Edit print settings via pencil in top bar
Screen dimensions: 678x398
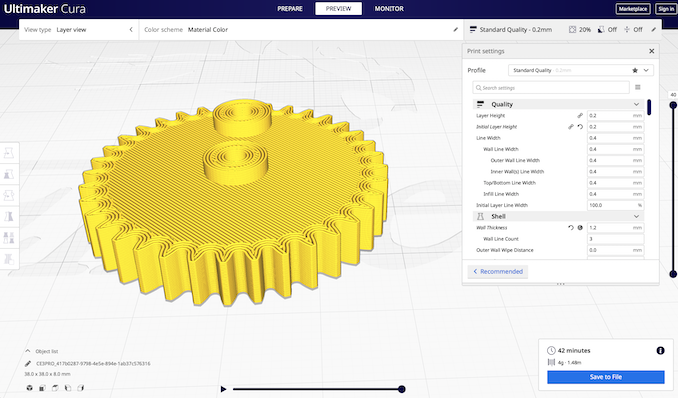pos(653,29)
